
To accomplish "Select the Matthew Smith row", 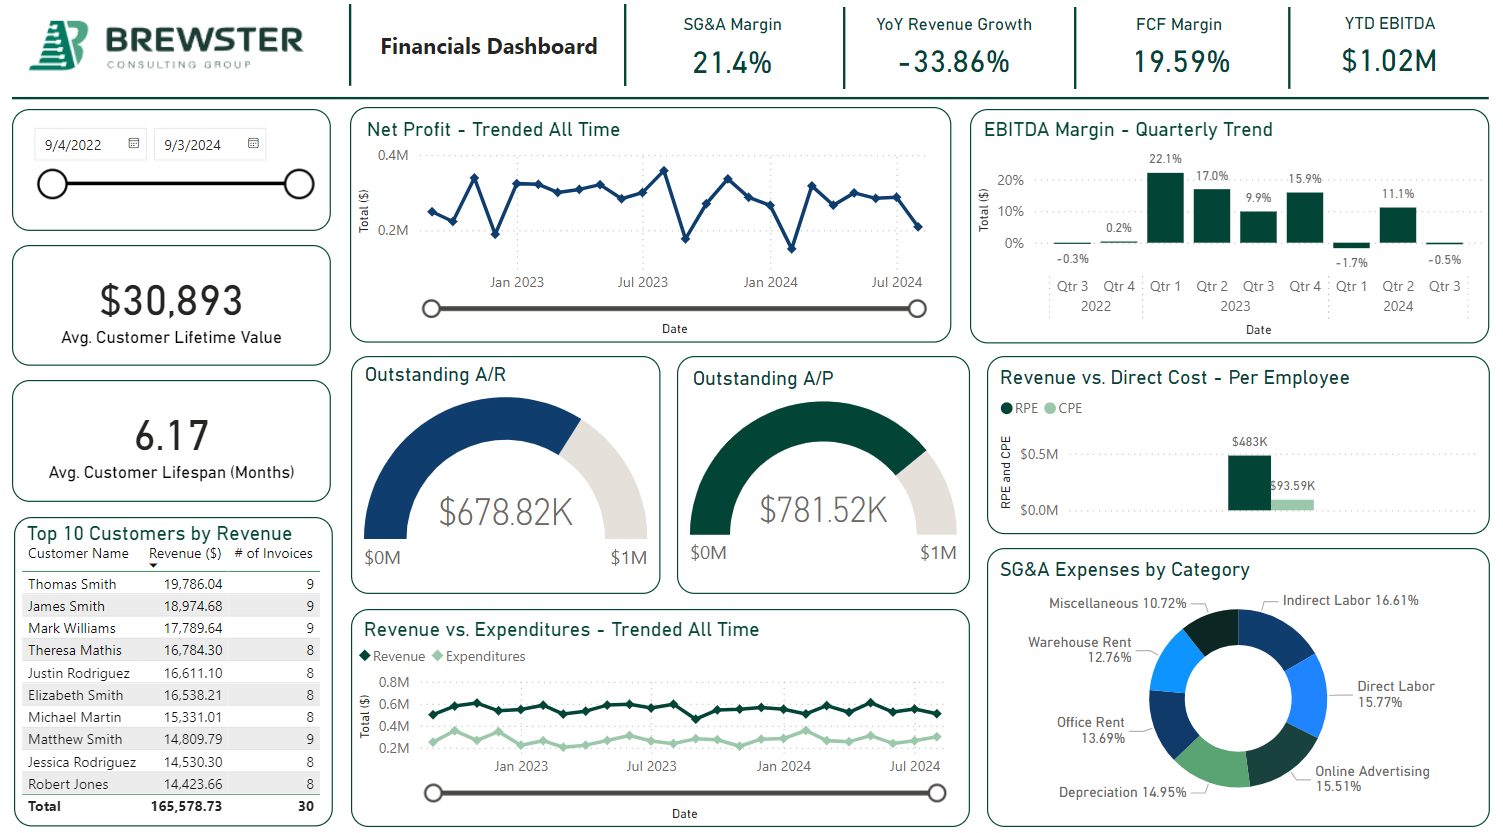I will (170, 739).
